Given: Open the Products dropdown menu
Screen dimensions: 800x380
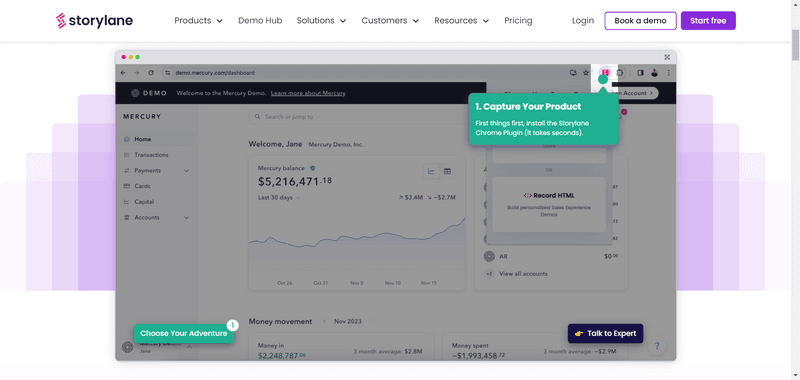Looking at the screenshot, I should click(198, 20).
